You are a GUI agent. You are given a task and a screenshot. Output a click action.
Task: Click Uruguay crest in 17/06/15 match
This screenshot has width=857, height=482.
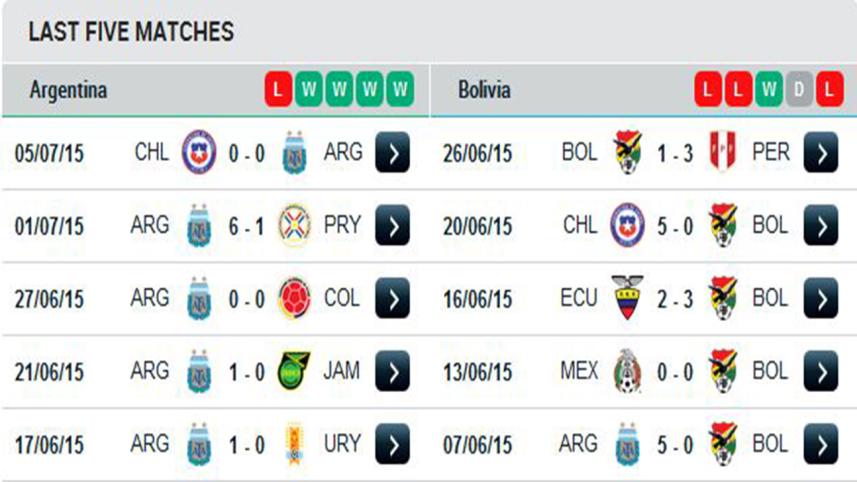click(x=294, y=444)
